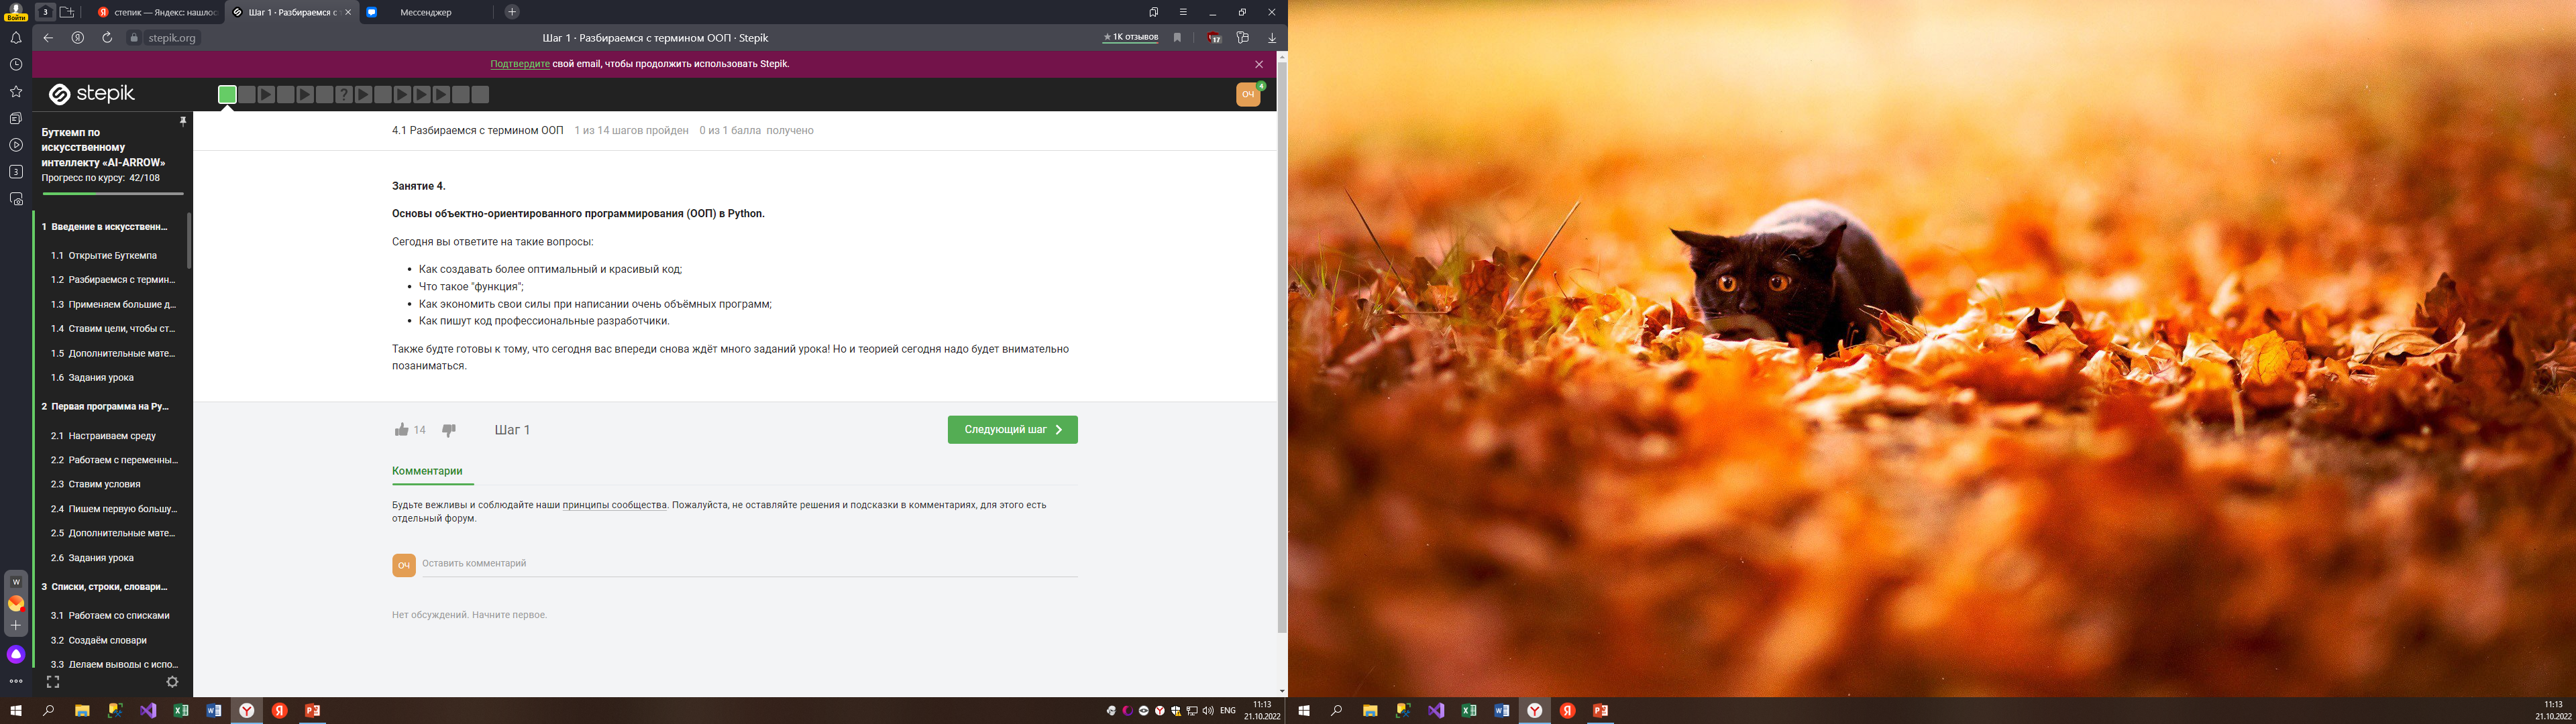Open the ad blocker shield showing 17
Viewport: 2576px width, 724px height.
coord(1214,38)
